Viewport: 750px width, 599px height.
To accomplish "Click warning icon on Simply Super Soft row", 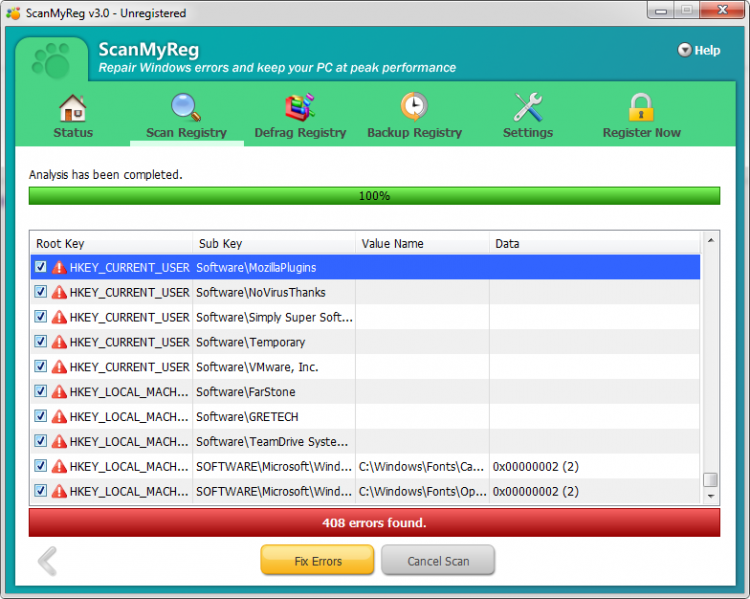I will click(x=59, y=317).
